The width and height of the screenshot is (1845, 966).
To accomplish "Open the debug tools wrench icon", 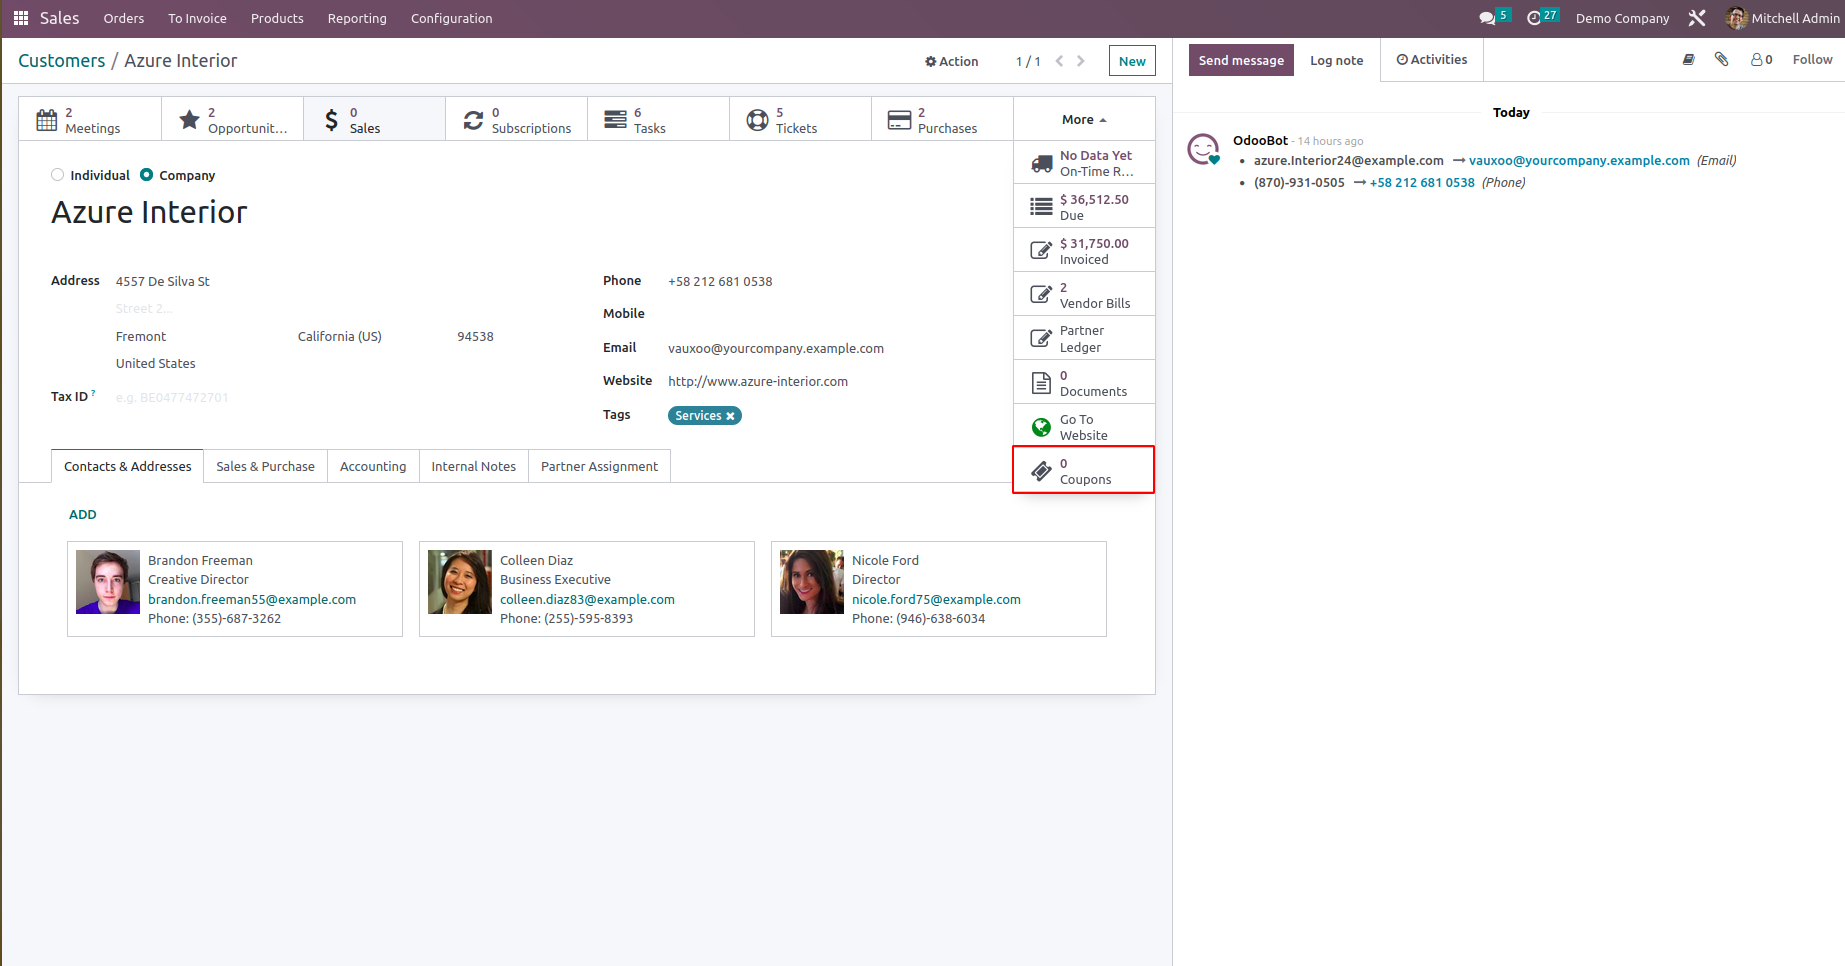I will [x=1697, y=18].
